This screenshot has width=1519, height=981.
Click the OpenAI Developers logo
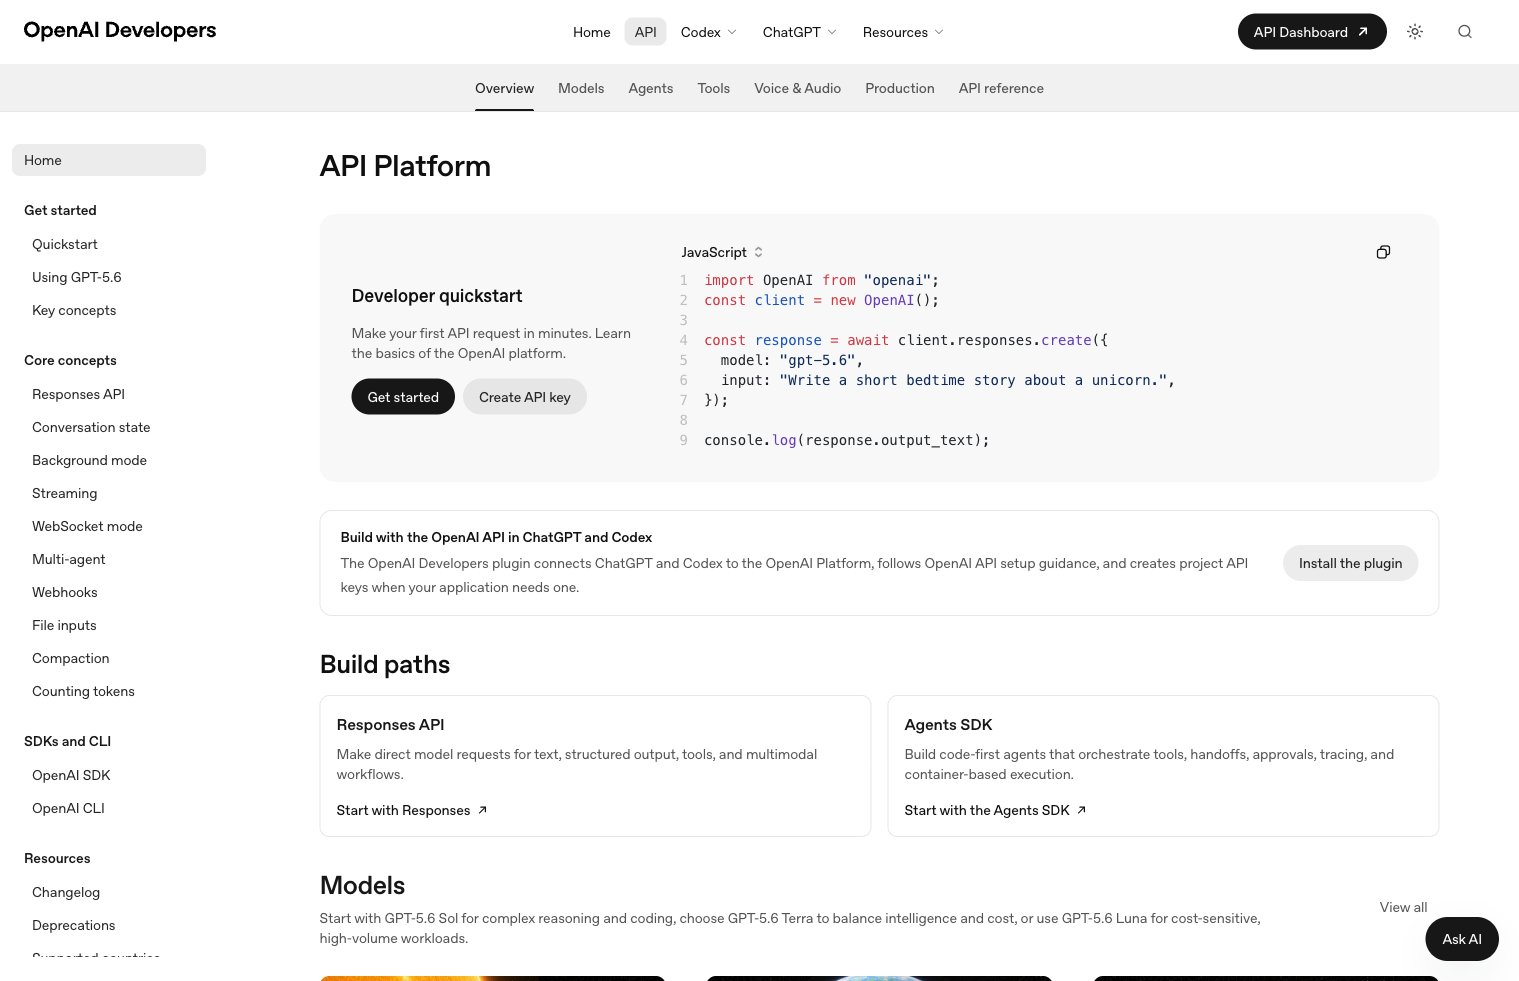click(120, 30)
